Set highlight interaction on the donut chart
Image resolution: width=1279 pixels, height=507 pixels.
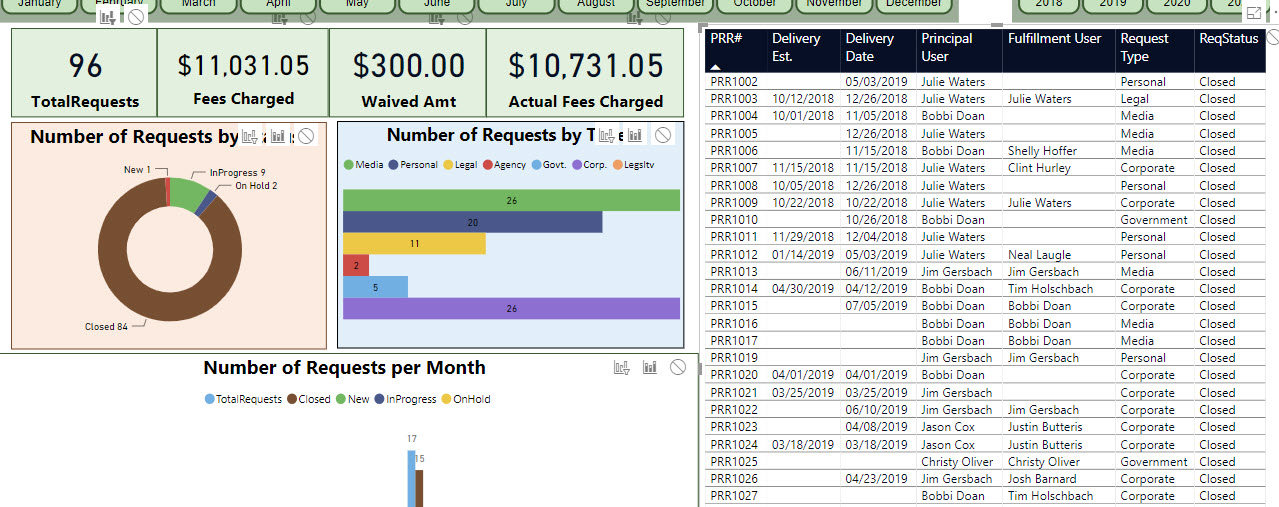[x=277, y=136]
